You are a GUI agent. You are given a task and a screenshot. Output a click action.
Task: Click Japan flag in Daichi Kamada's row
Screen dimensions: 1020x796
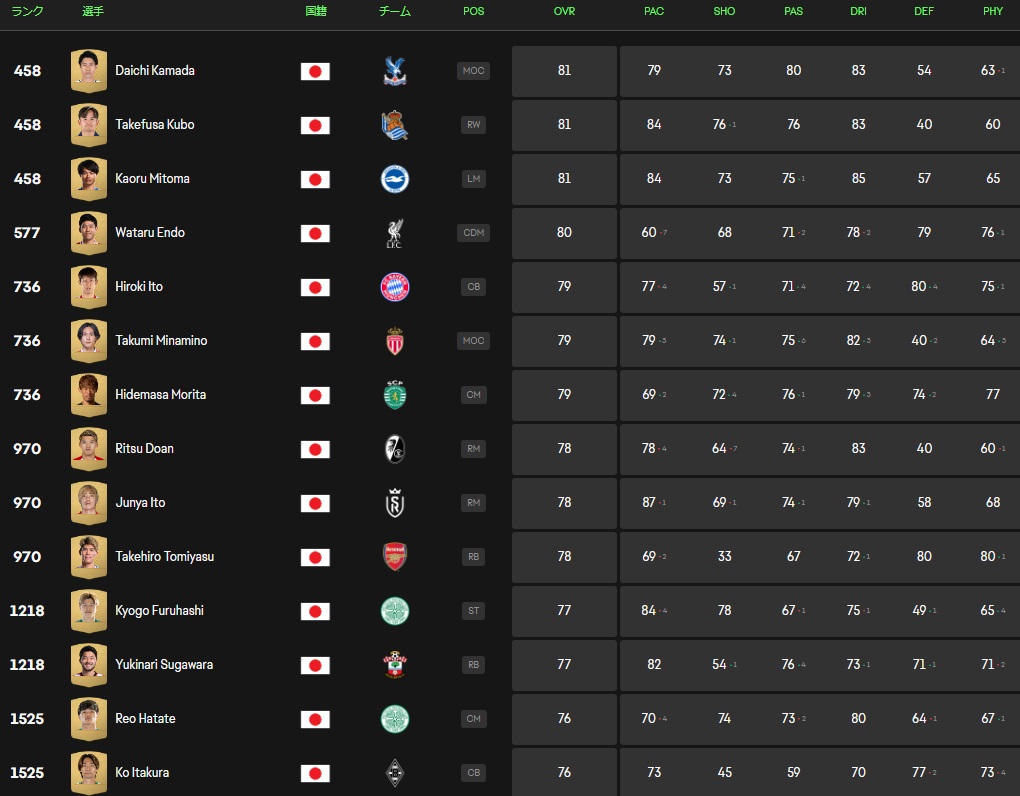pos(315,71)
